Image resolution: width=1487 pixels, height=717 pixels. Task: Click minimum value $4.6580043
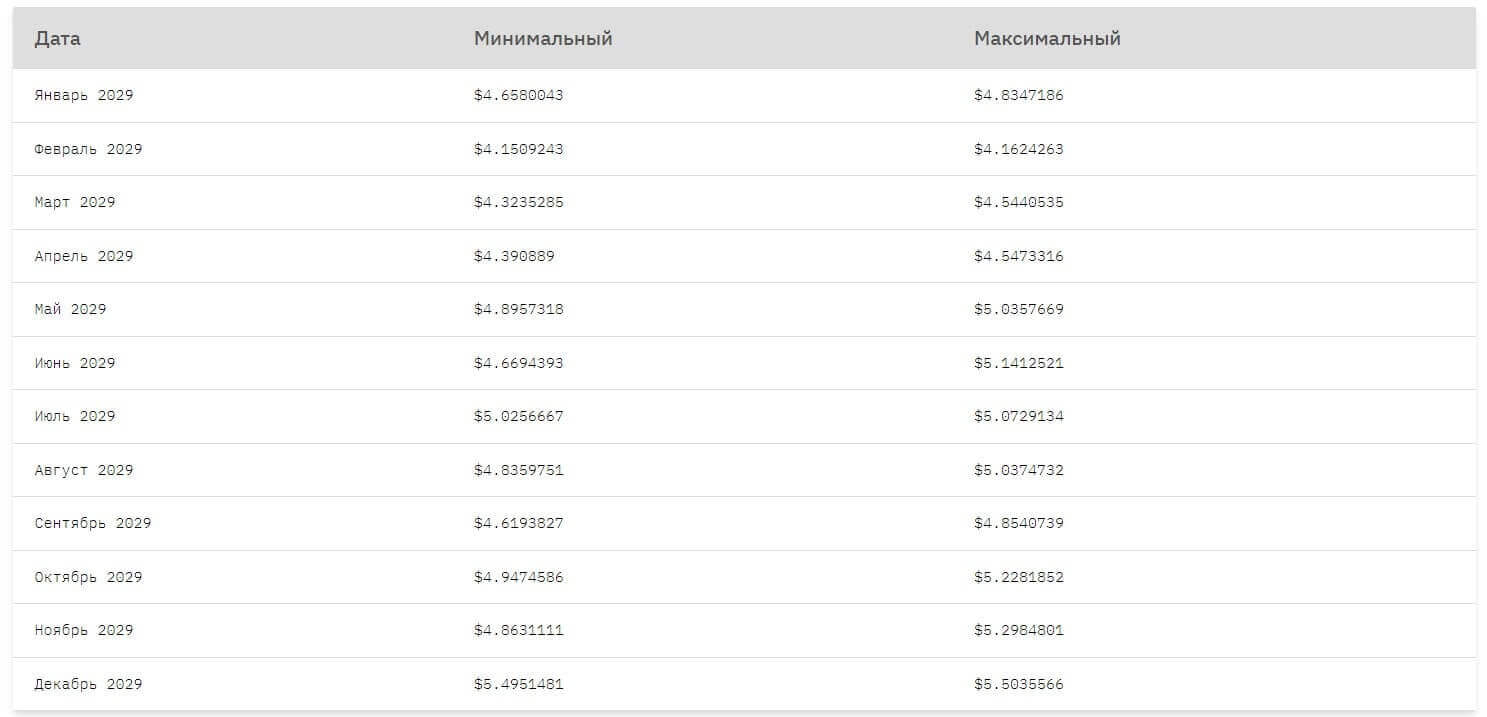coord(518,96)
